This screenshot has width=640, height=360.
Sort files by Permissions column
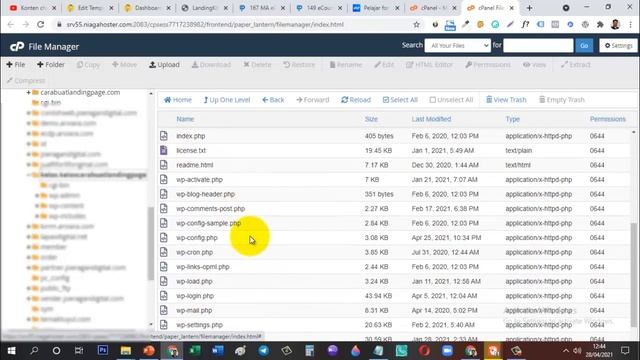[607, 119]
